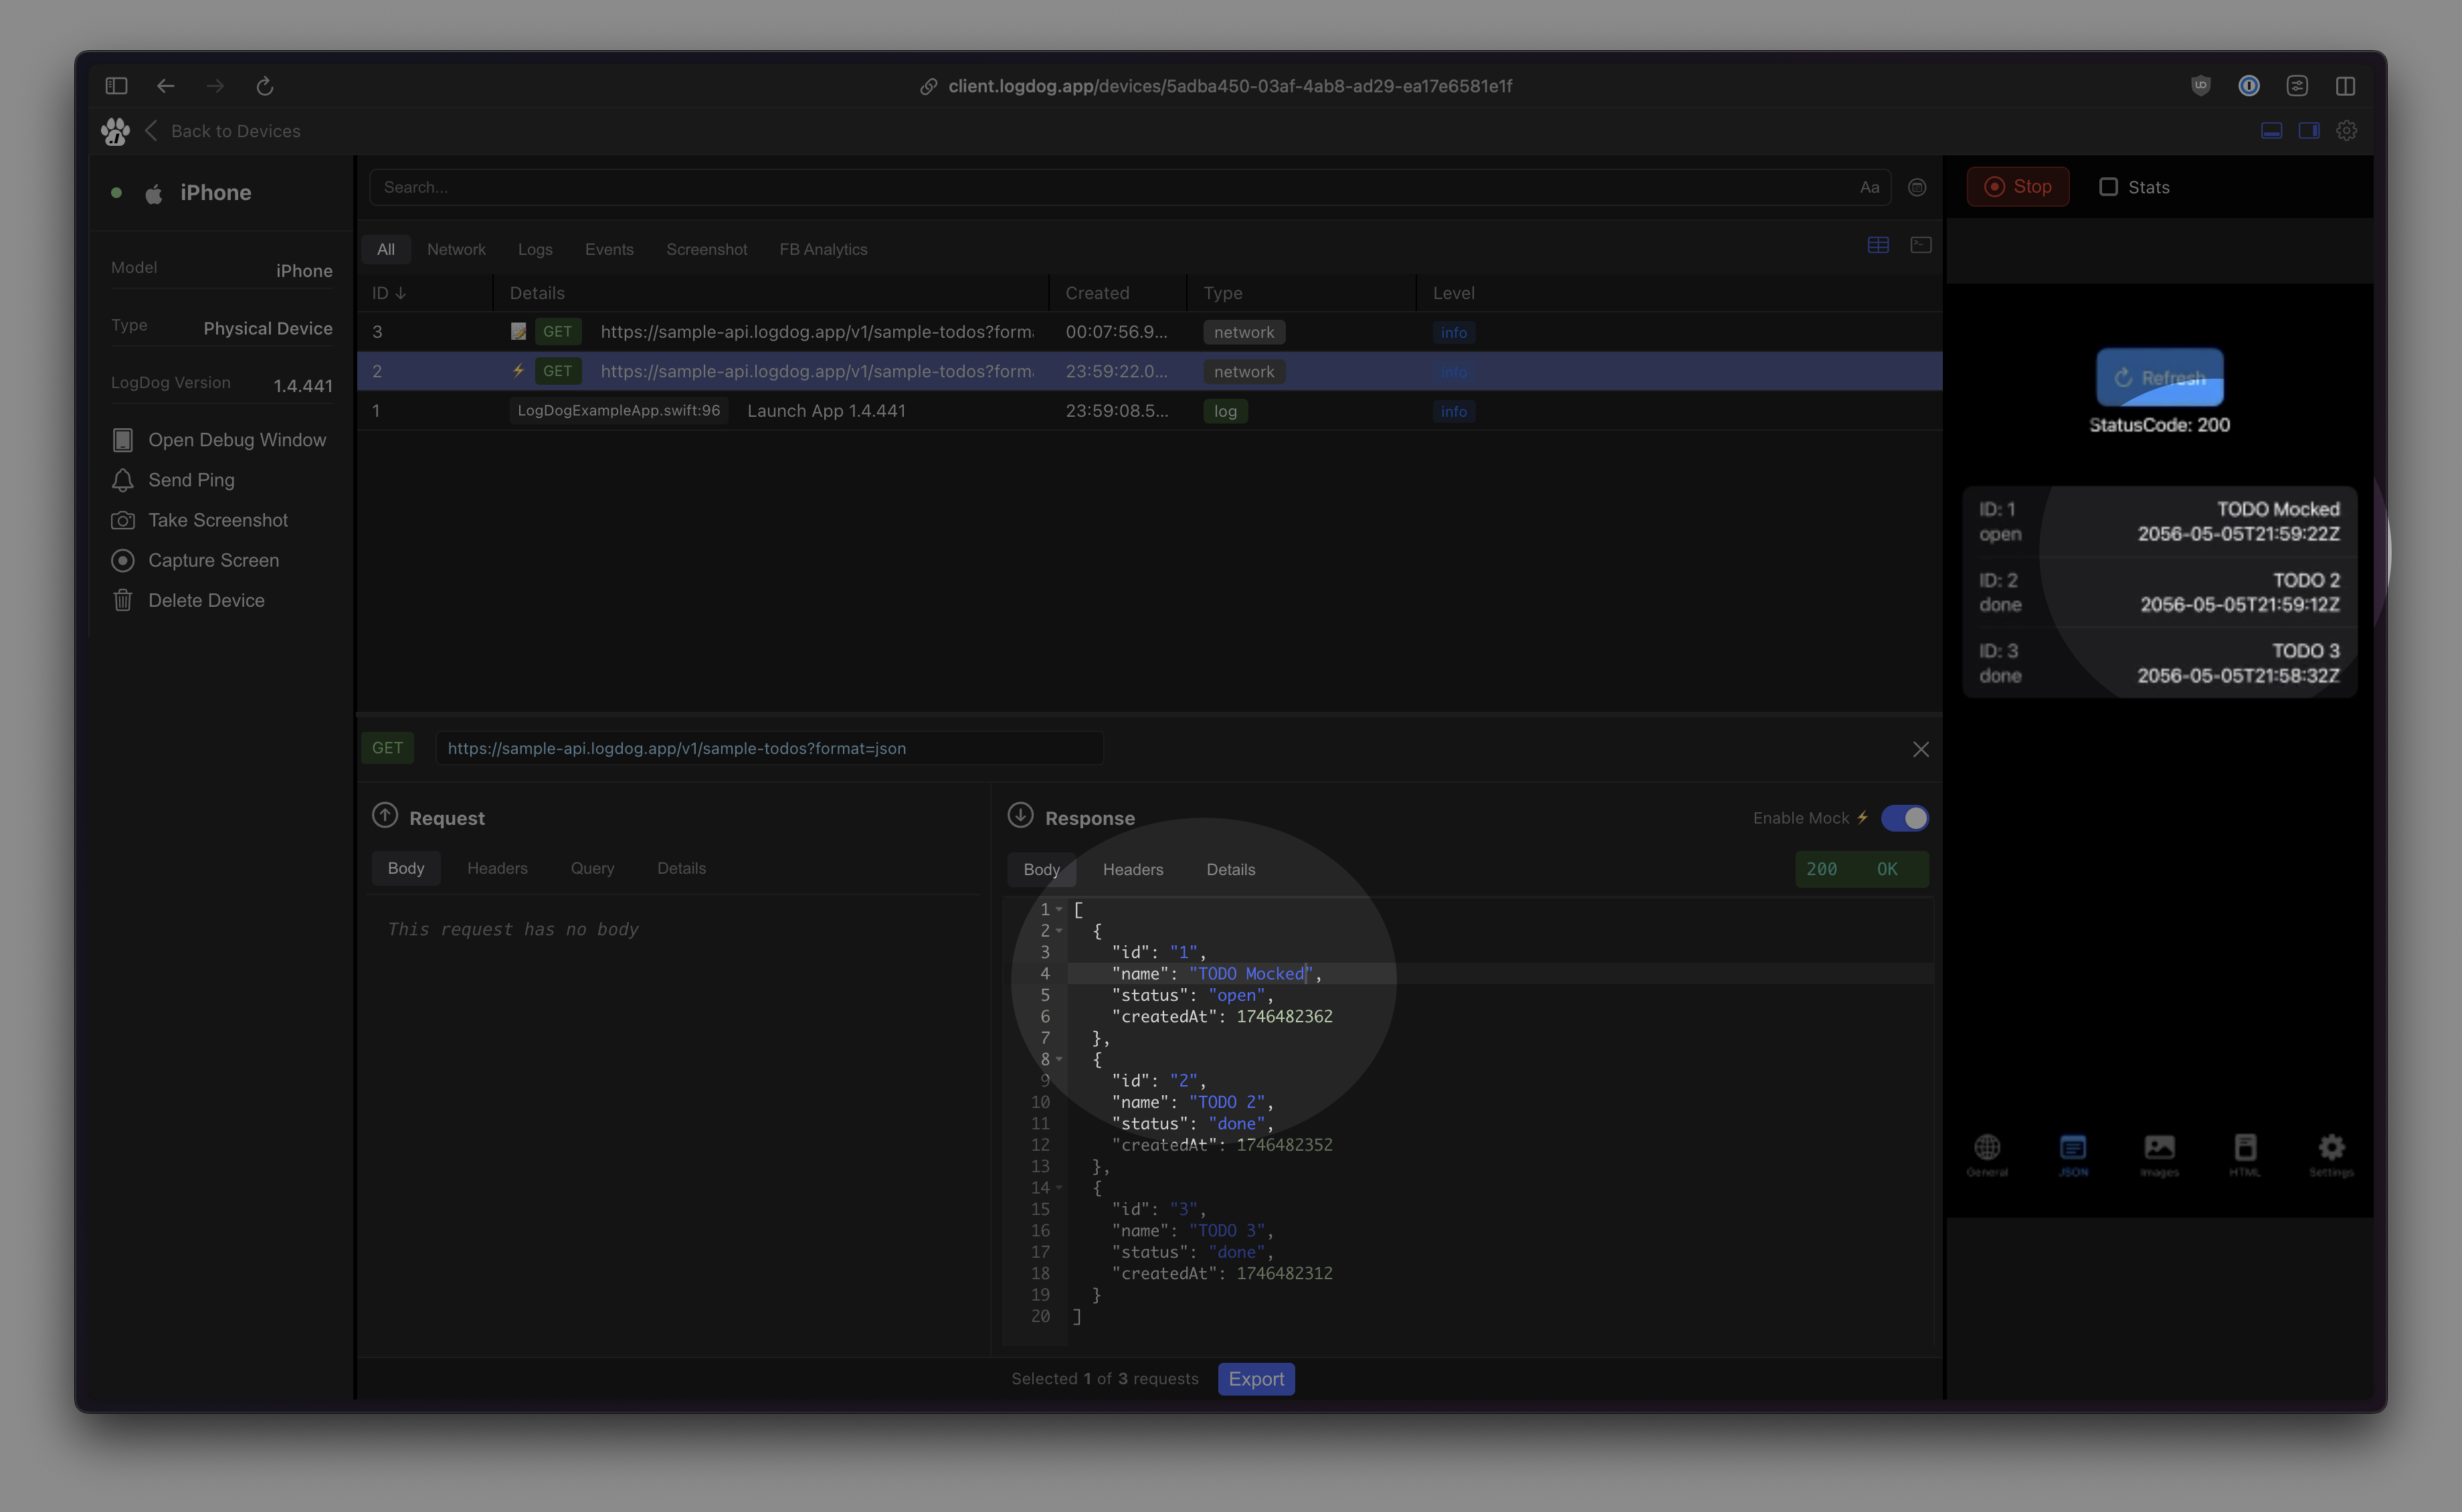Select the Screenshot filter tab
The width and height of the screenshot is (2462, 1512).
coord(707,249)
